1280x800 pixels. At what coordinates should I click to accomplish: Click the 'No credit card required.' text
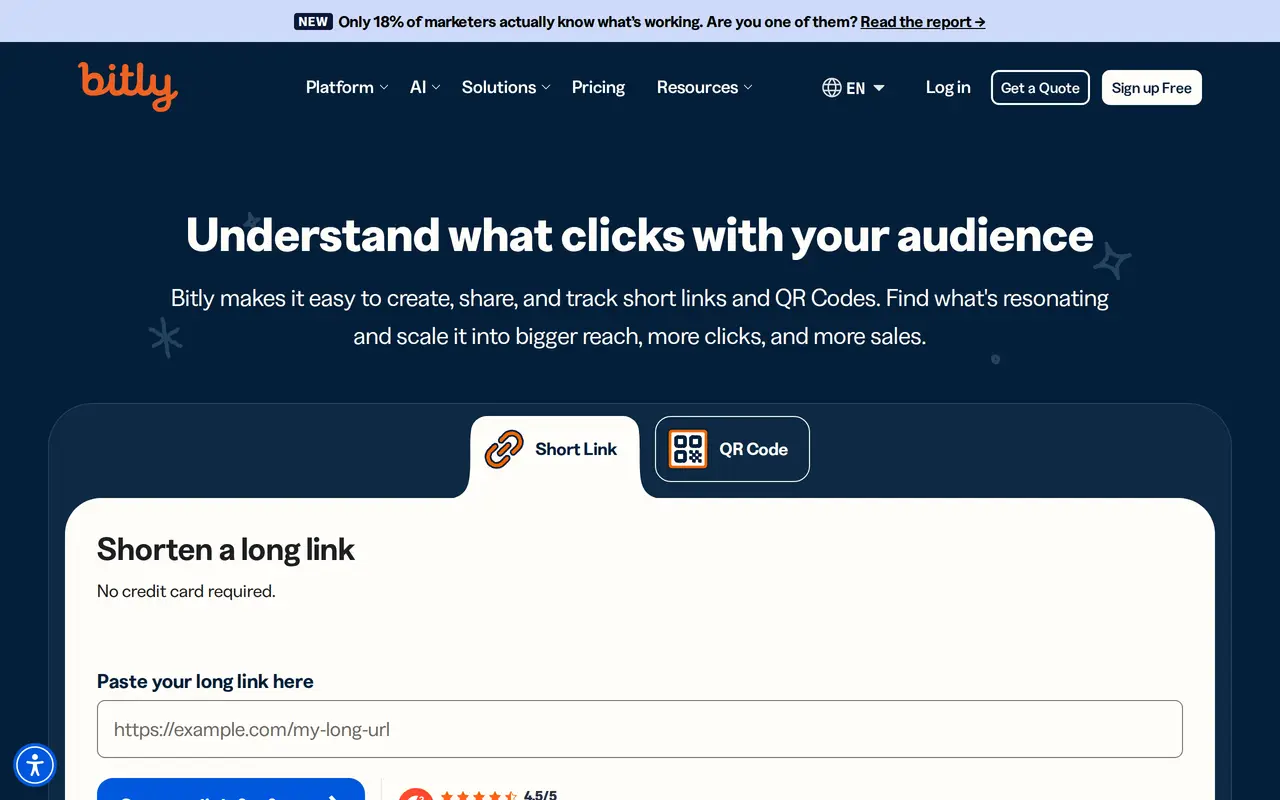point(186,591)
